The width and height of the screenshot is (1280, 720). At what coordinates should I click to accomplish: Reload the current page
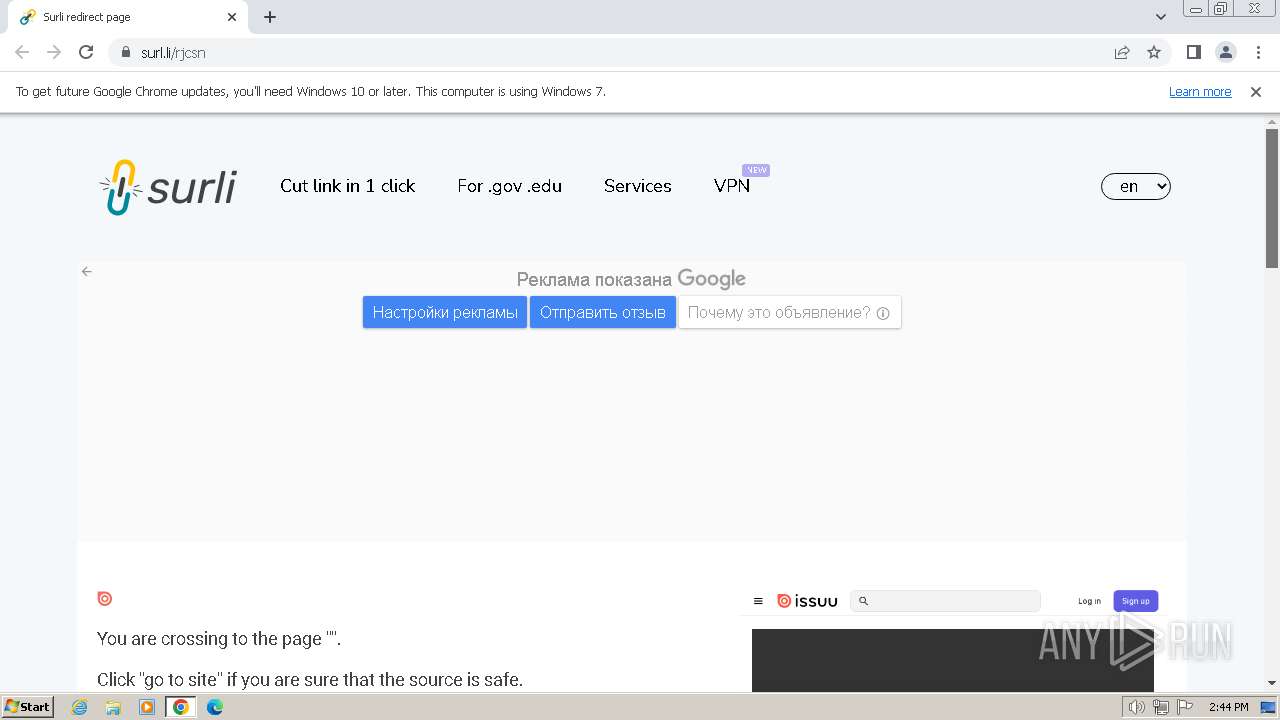pyautogui.click(x=86, y=53)
